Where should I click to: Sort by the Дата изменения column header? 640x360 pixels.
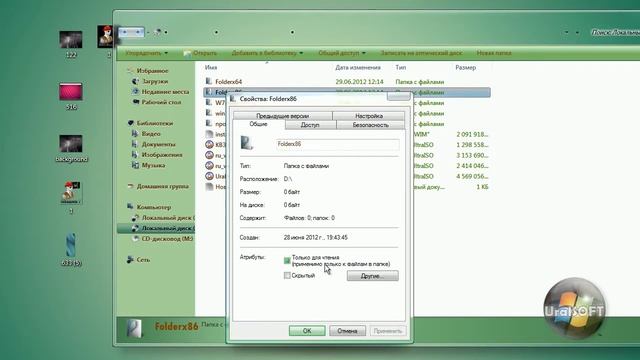[358, 67]
